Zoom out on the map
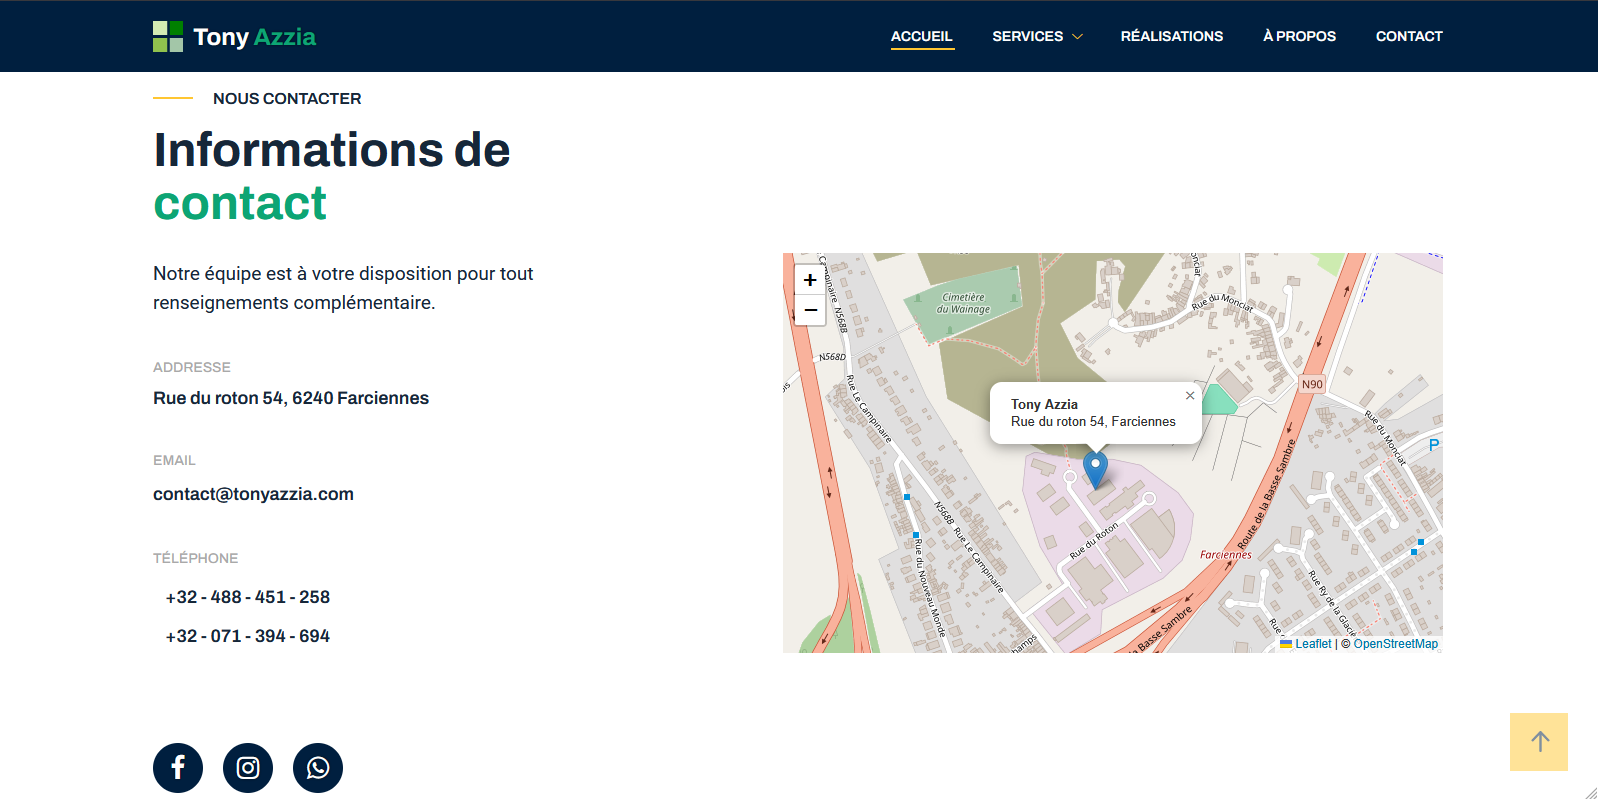Screen dimensions: 1598x799 (x=810, y=310)
